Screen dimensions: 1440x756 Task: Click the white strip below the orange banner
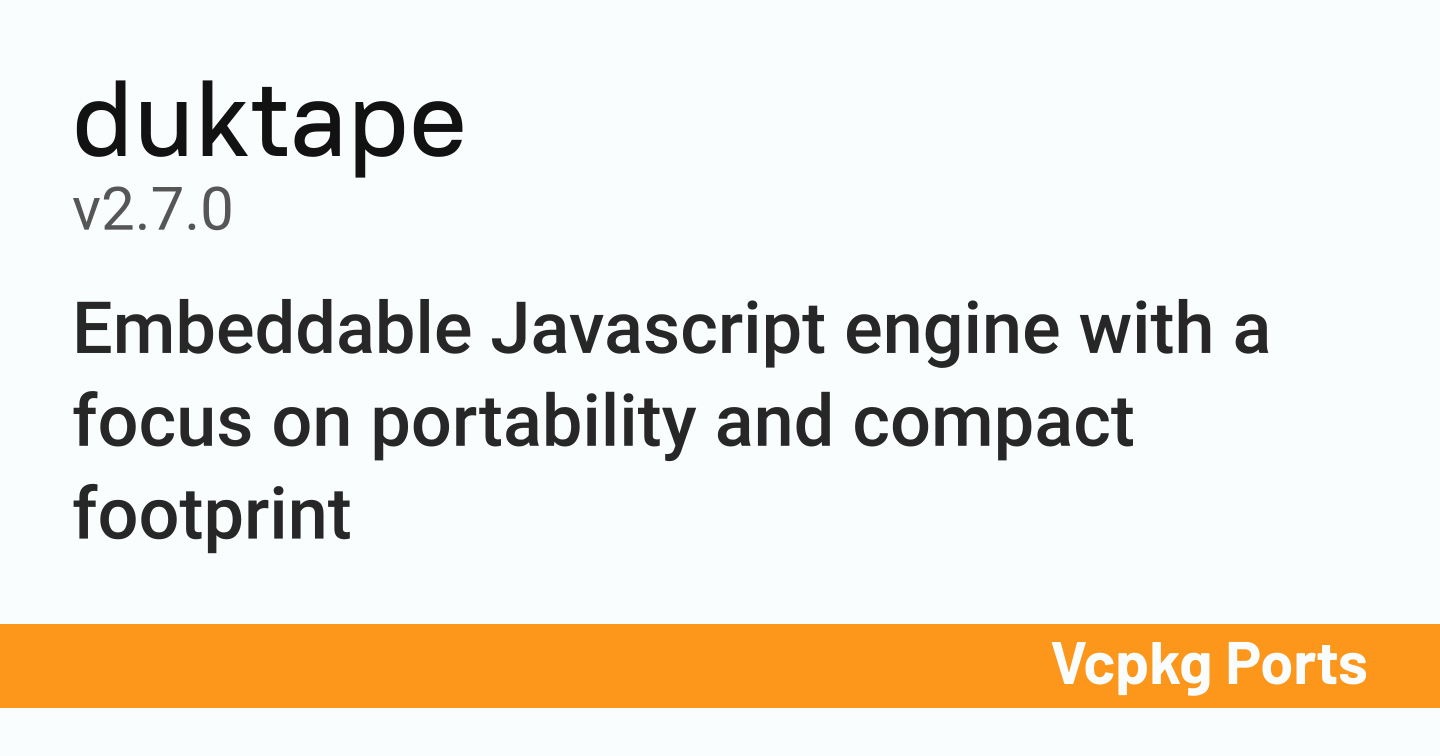720,732
